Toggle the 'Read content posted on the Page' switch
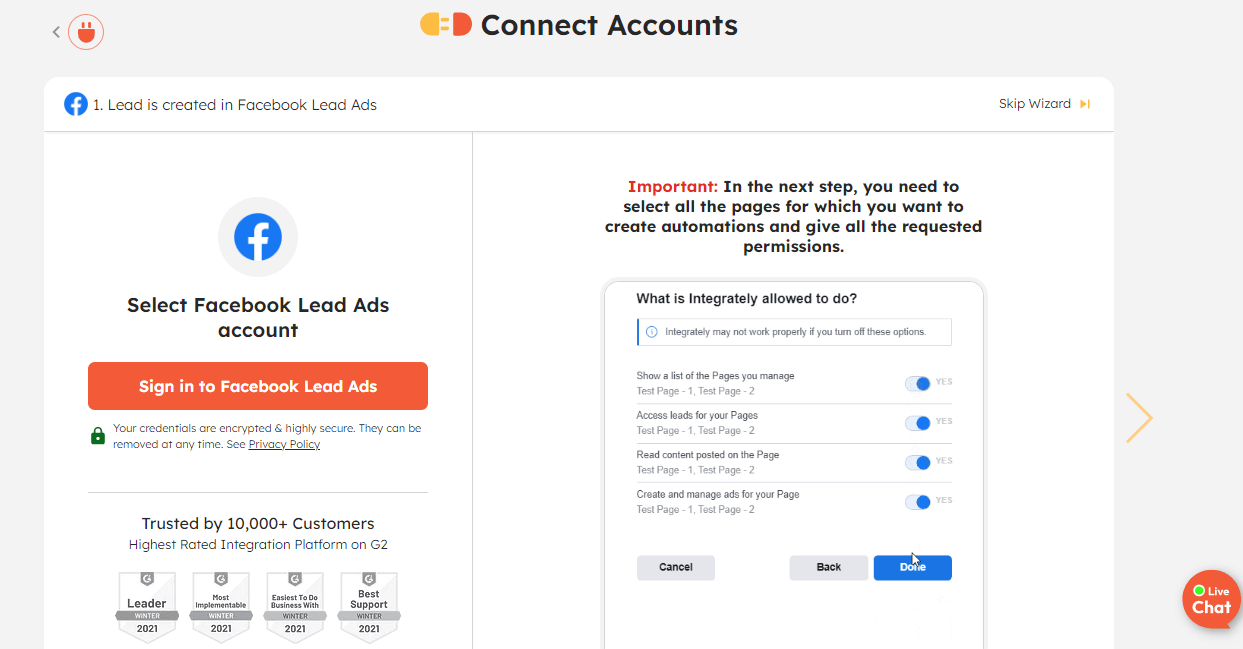This screenshot has height=649, width=1243. point(916,462)
